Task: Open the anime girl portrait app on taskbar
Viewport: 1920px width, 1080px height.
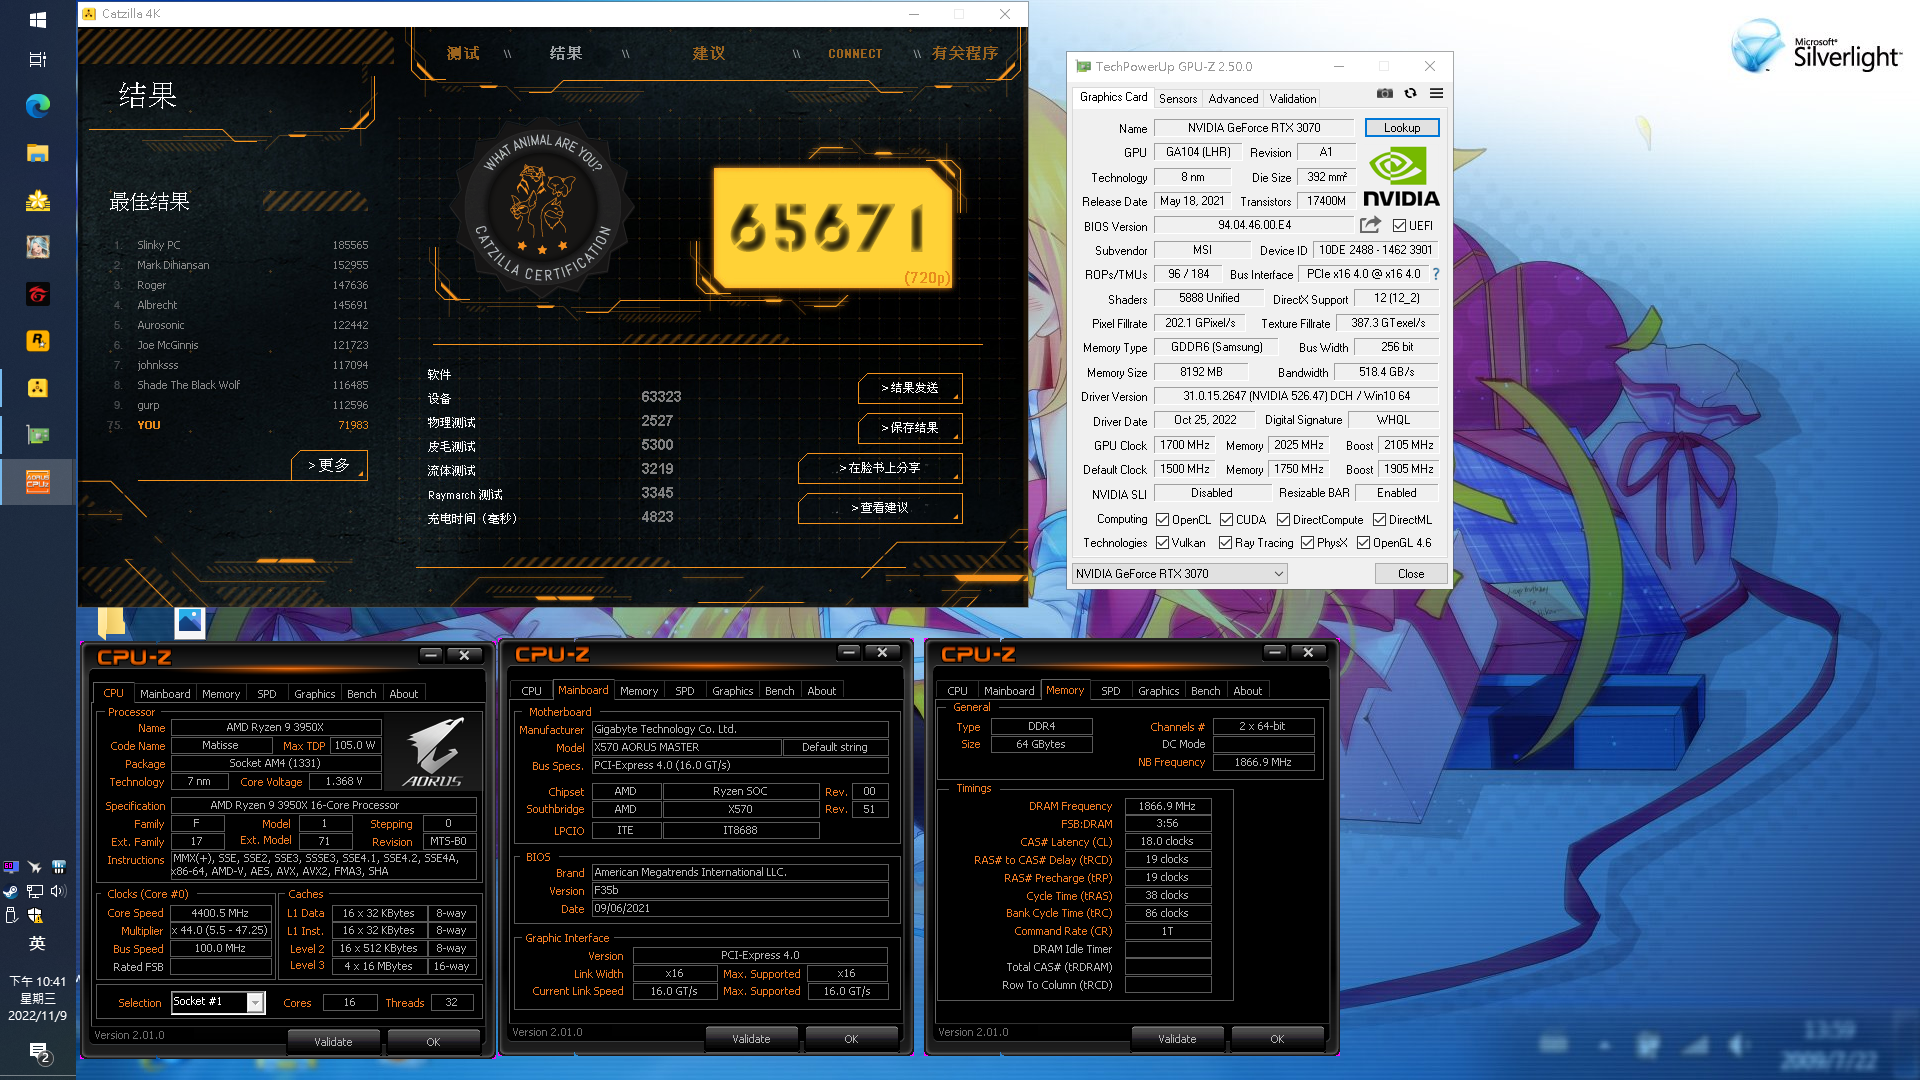Action: [37, 247]
